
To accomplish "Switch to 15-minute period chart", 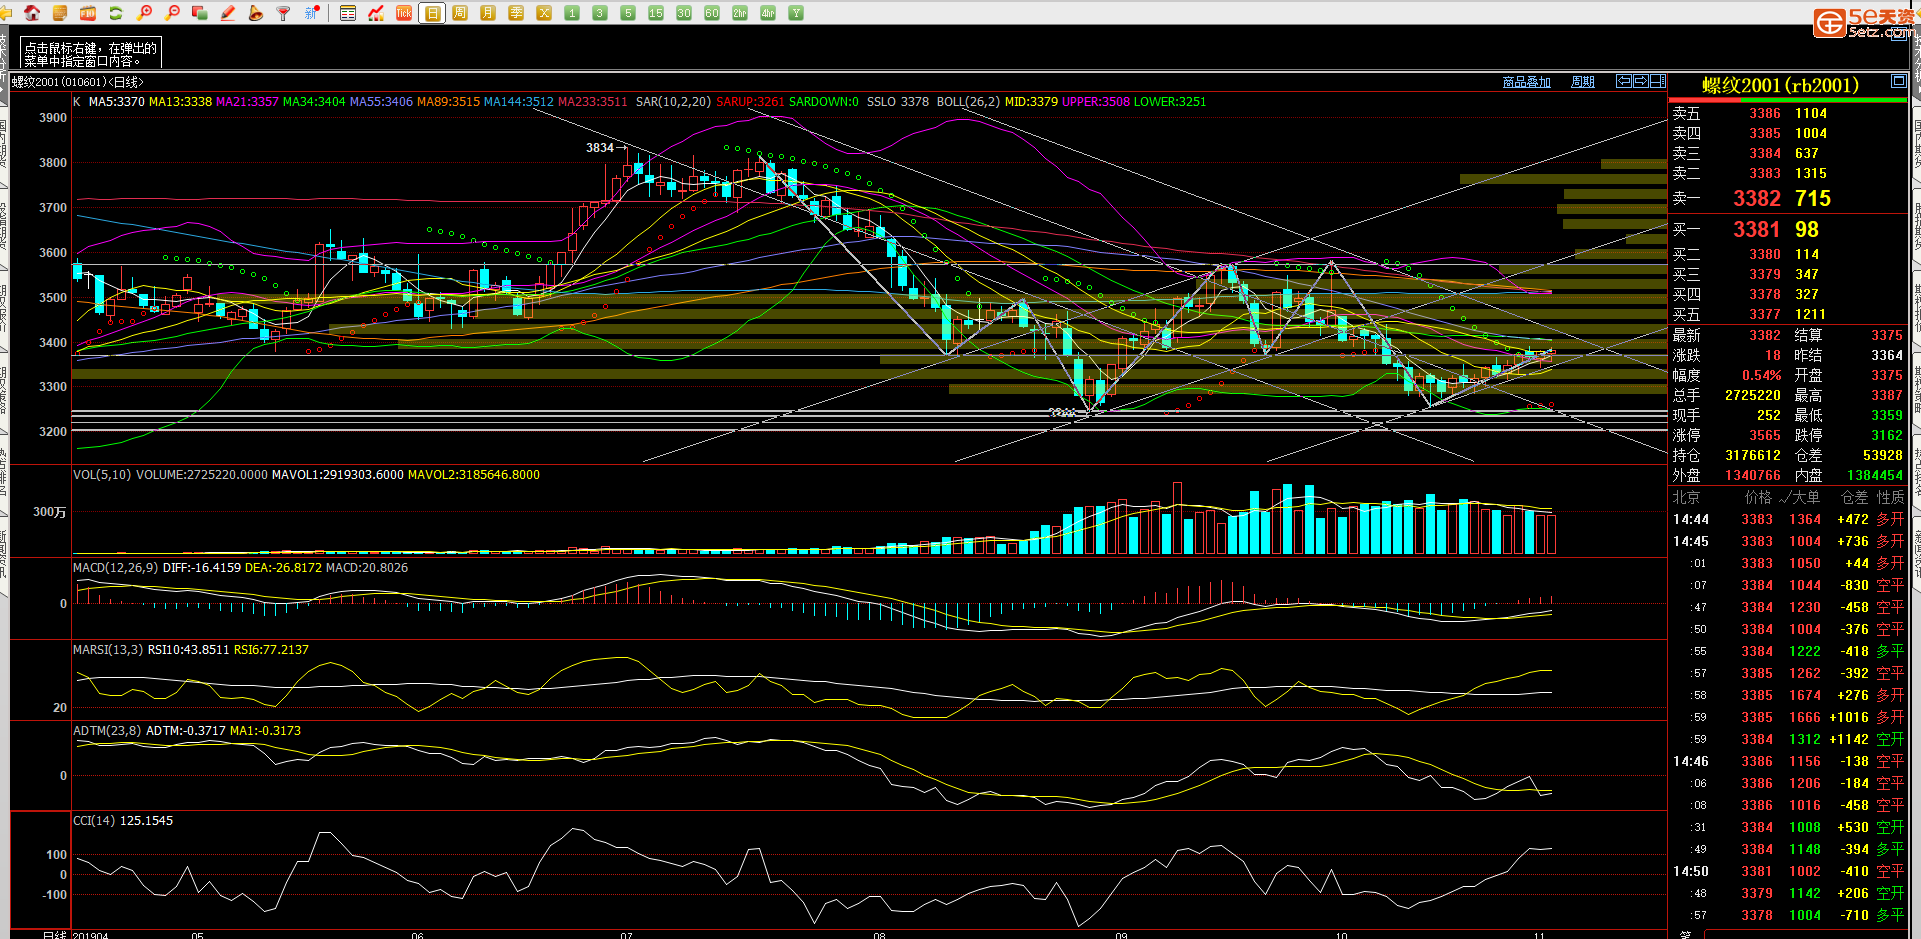I will pyautogui.click(x=656, y=13).
